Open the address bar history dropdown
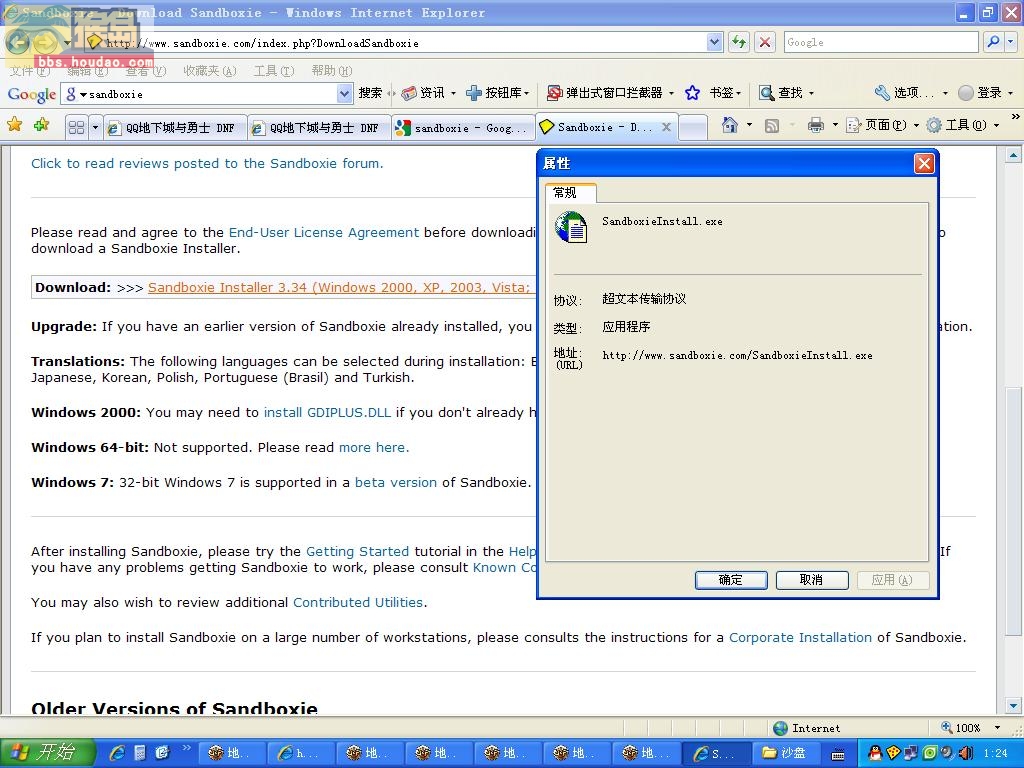Image resolution: width=1024 pixels, height=768 pixels. 714,42
